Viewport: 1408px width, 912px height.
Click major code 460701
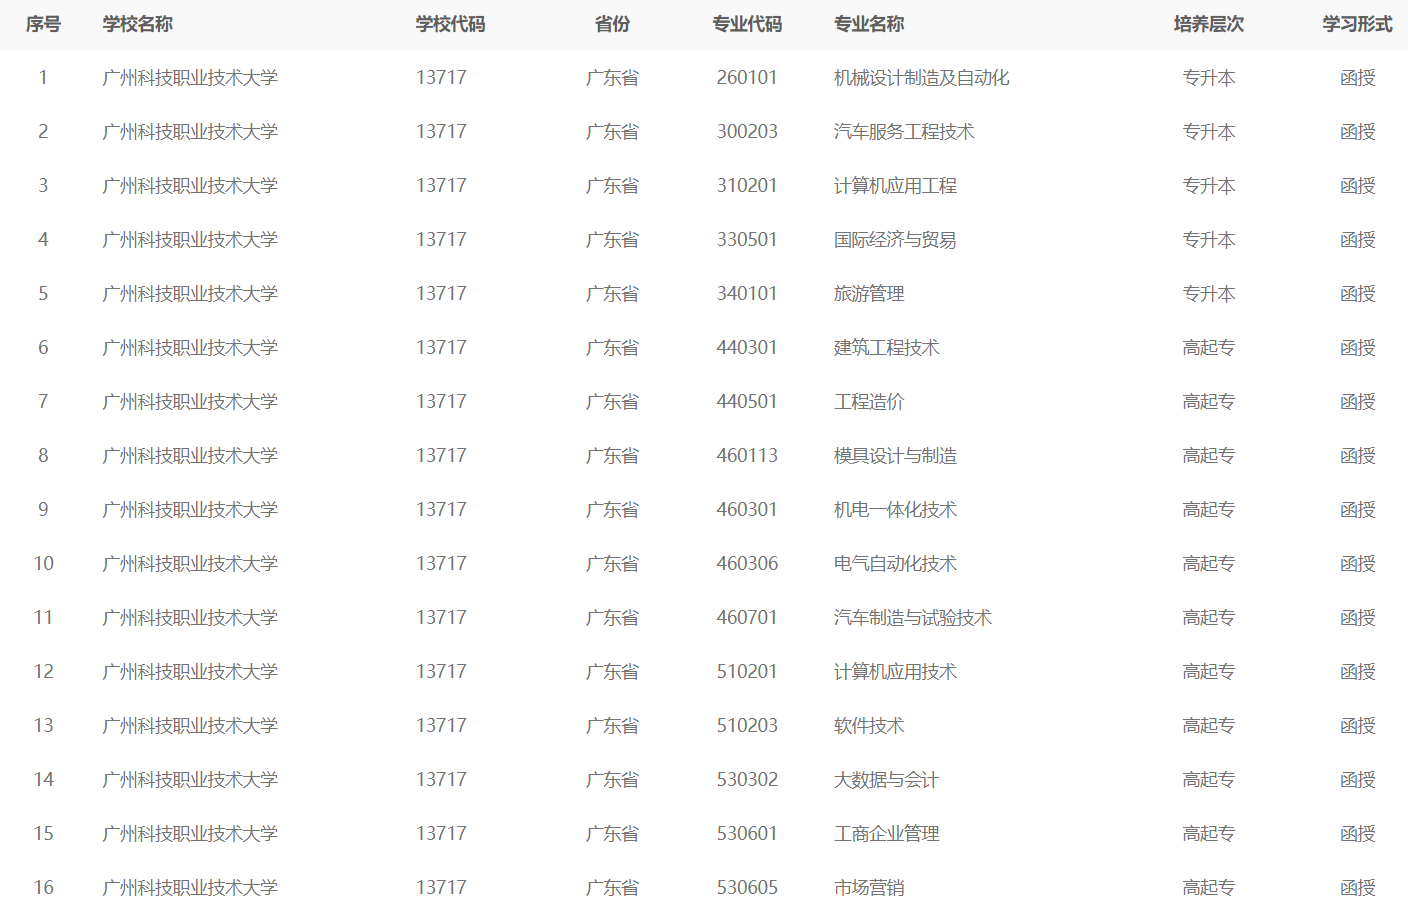coord(747,618)
